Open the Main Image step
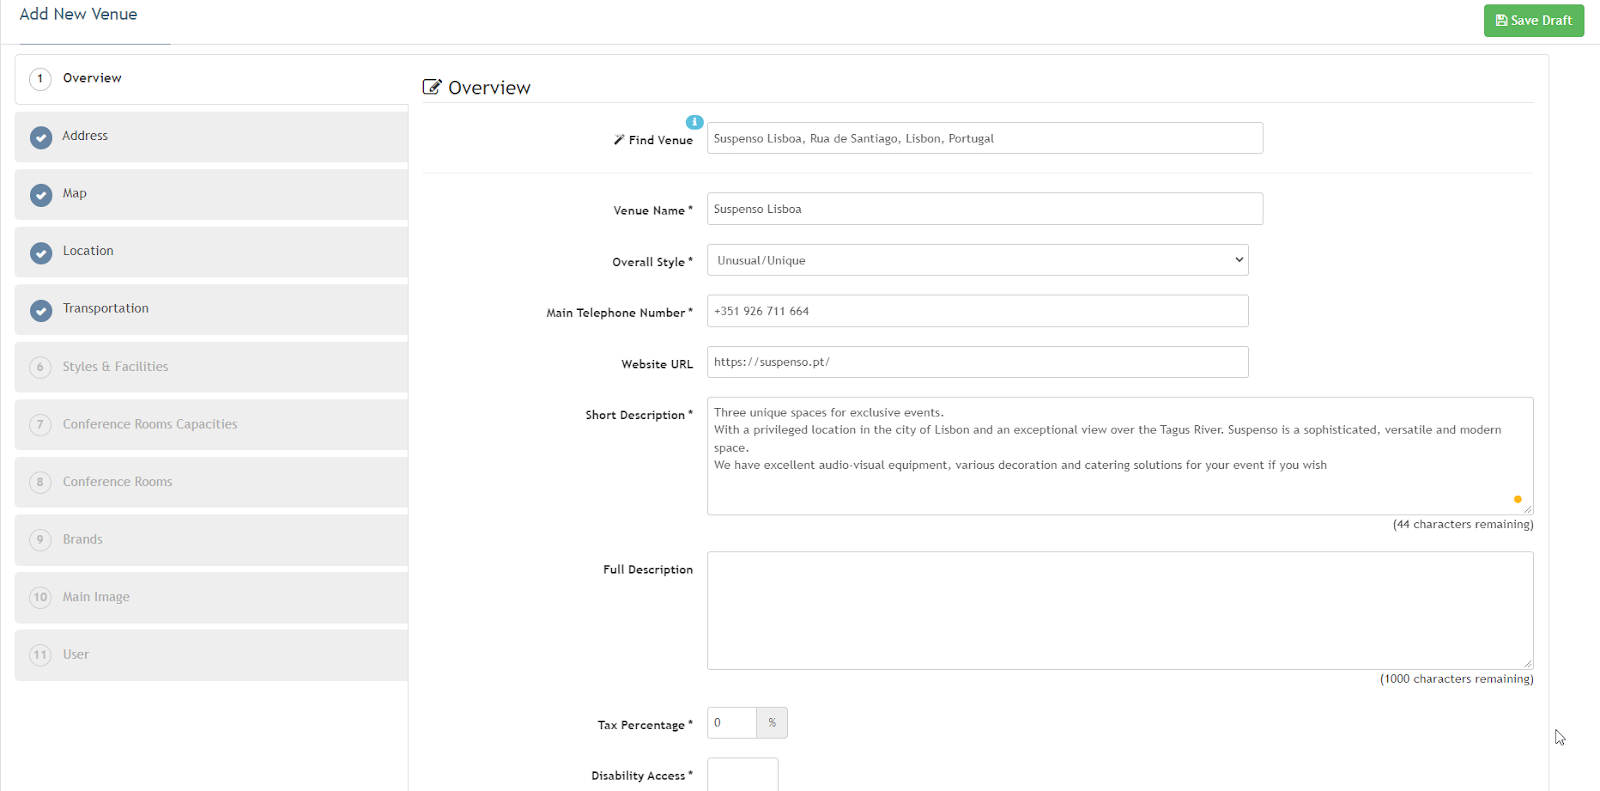The height and width of the screenshot is (791, 1600). (x=211, y=597)
